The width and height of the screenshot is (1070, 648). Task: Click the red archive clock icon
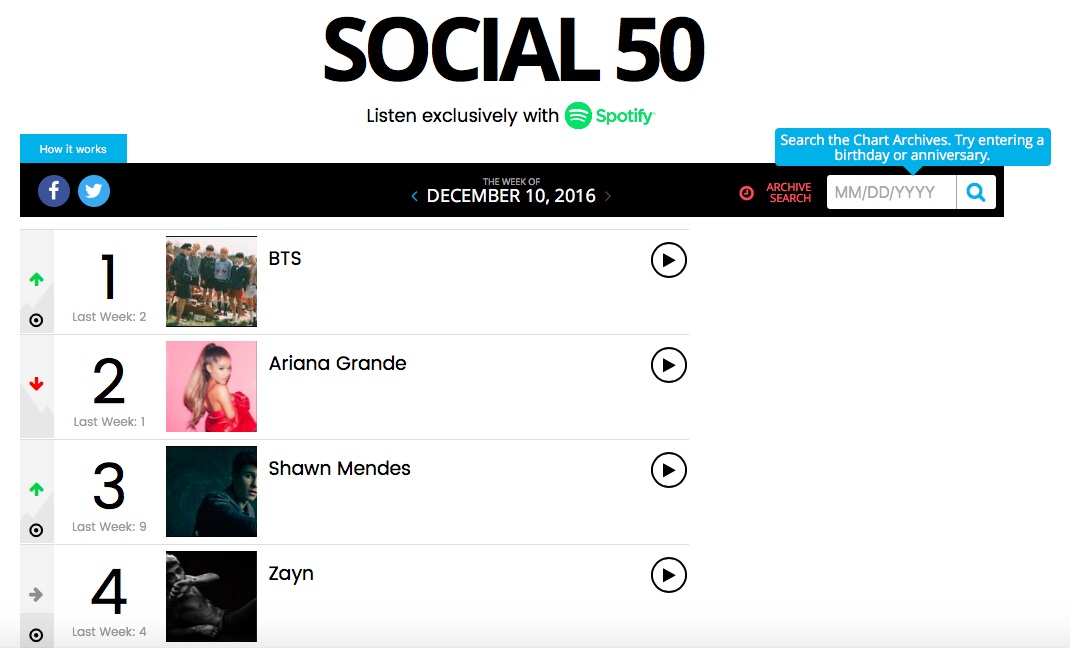(x=746, y=193)
